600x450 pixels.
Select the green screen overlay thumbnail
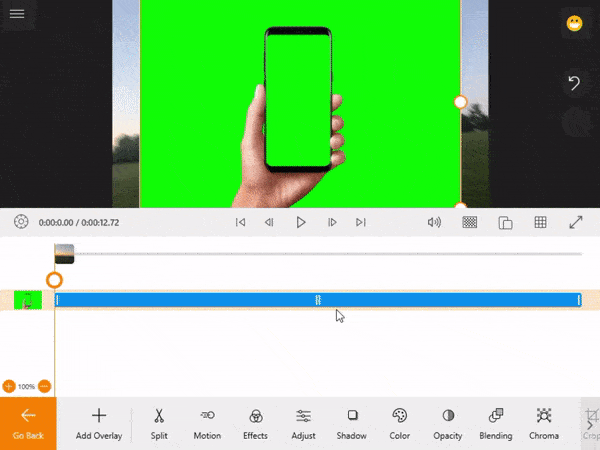pyautogui.click(x=28, y=300)
